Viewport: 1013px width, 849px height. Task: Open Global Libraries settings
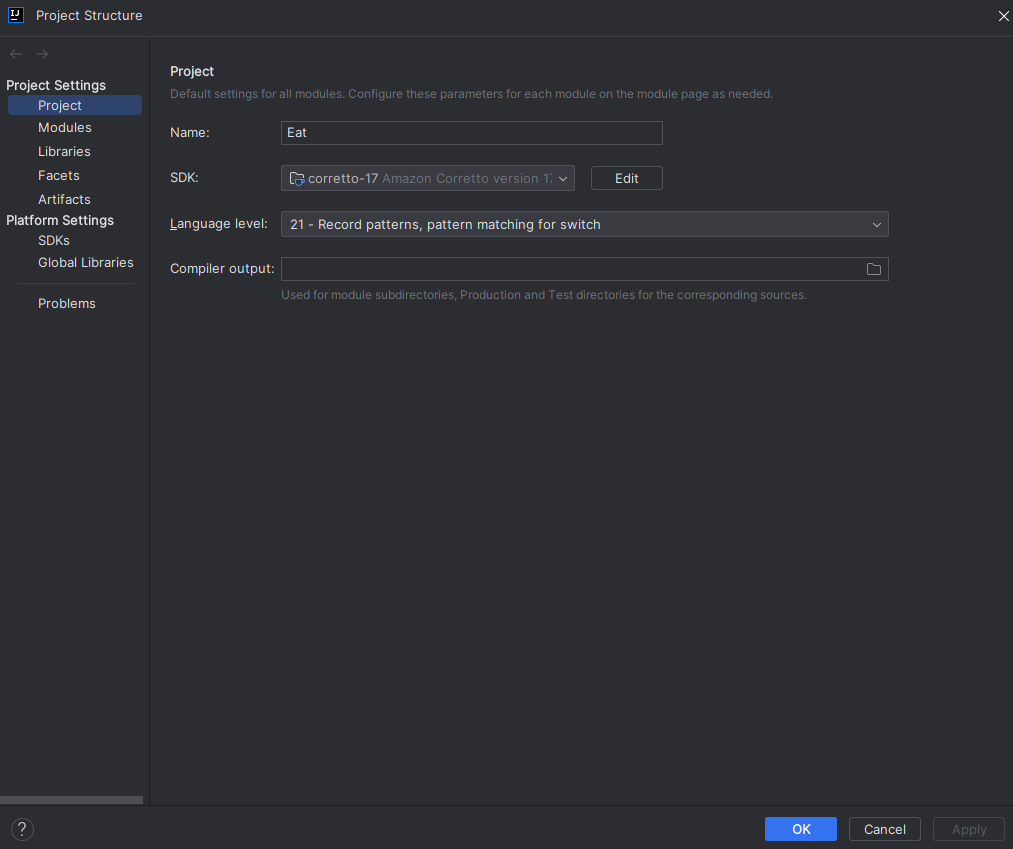(x=85, y=262)
